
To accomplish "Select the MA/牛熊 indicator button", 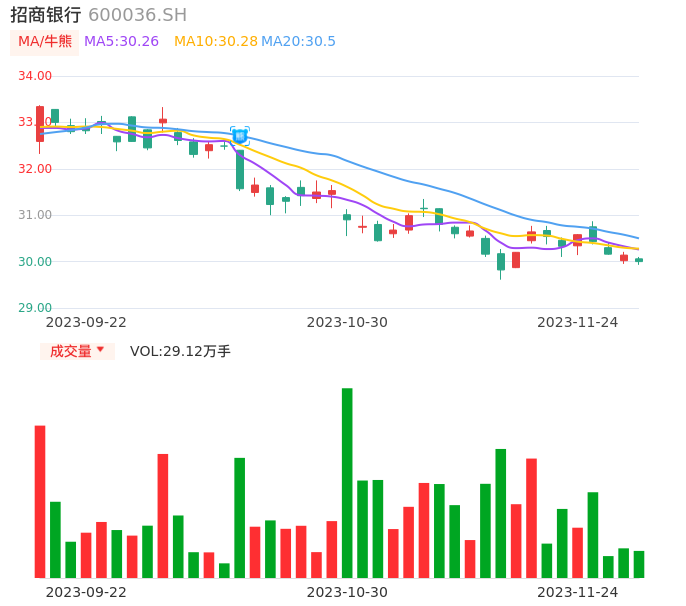I will point(45,42).
